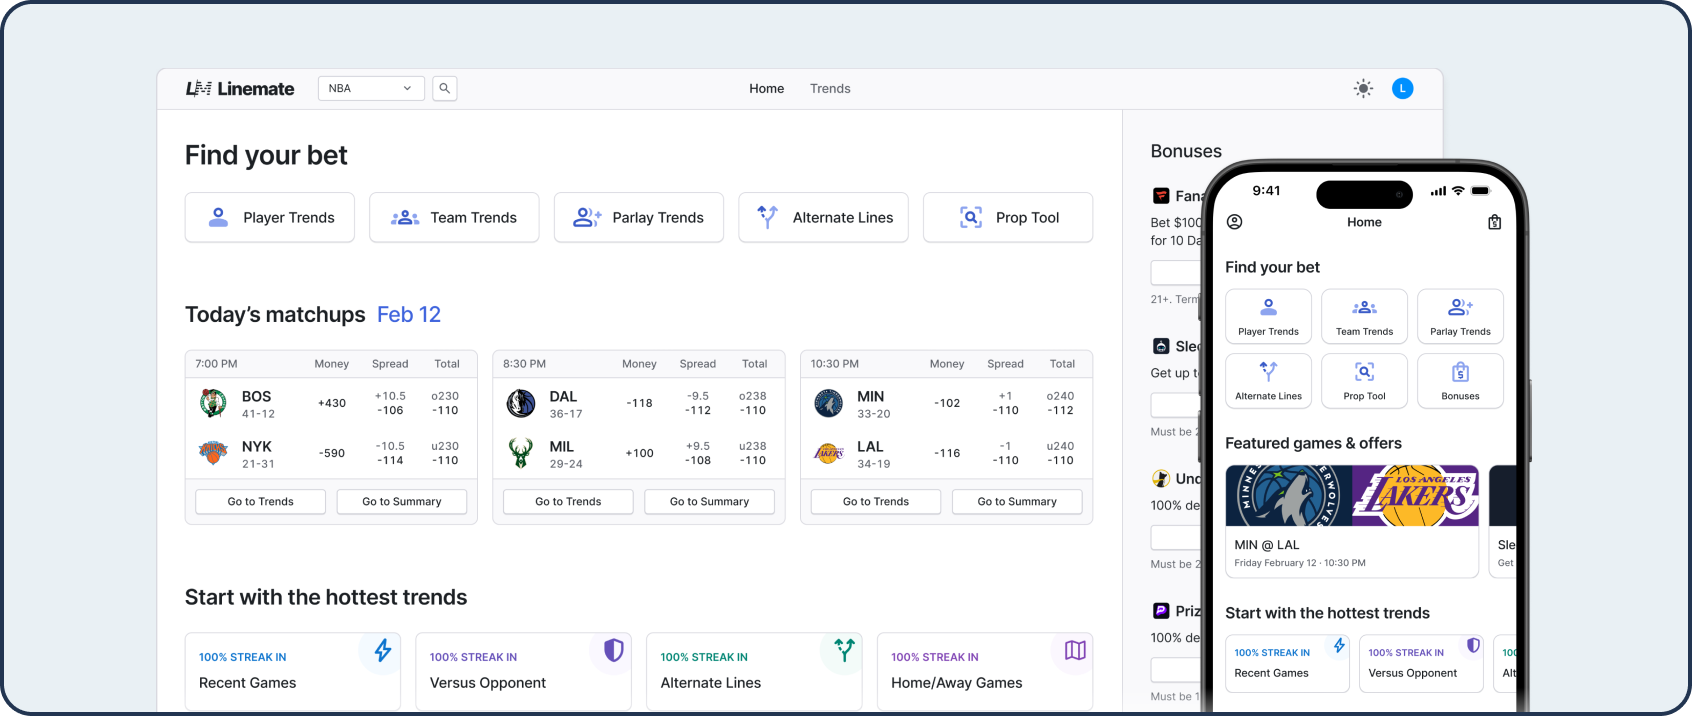Click the Mavericks team logo

coord(521,403)
